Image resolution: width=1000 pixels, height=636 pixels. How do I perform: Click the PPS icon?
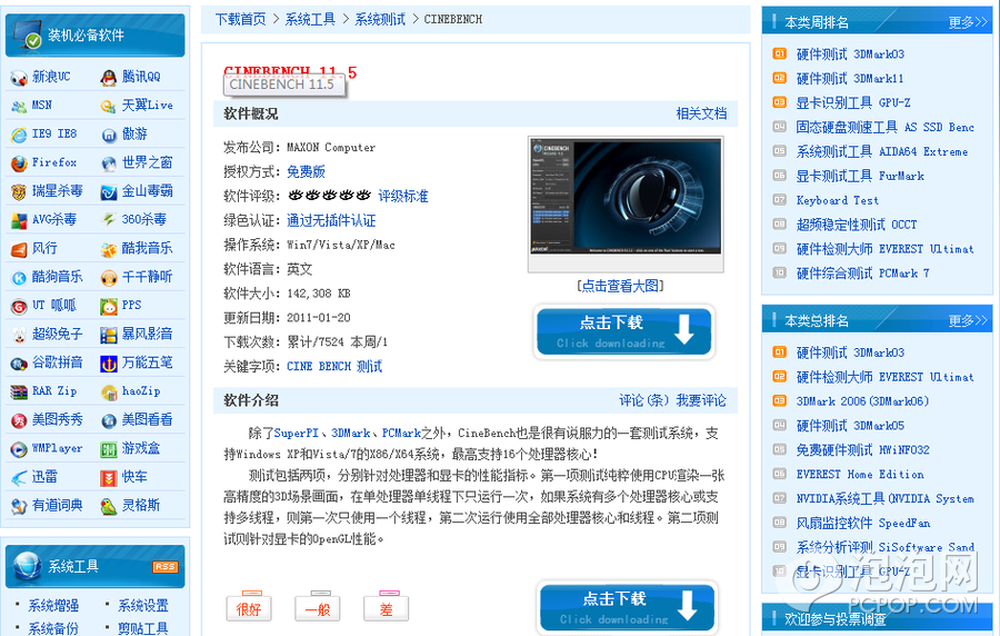[x=109, y=306]
